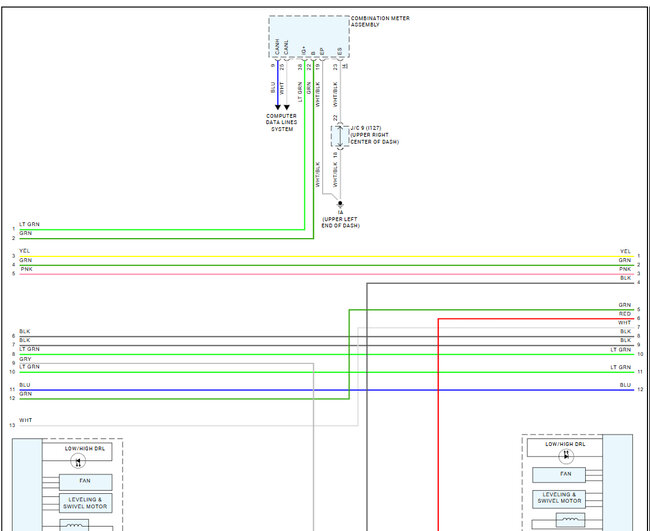The height and width of the screenshot is (531, 650).
Task: Click the Combination Meter Assembly label
Action: (x=380, y=22)
